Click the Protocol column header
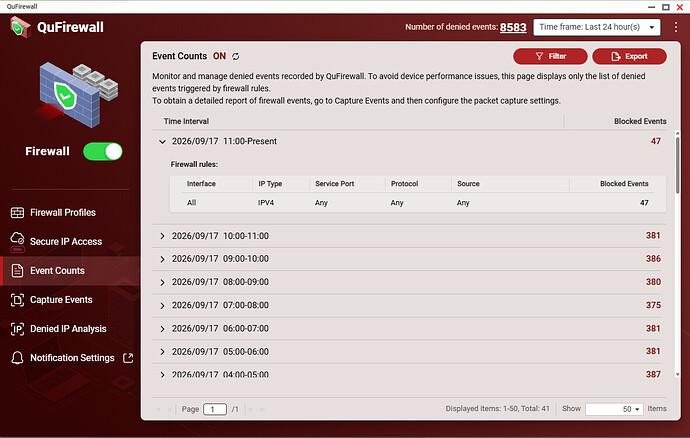This screenshot has height=438, width=690. click(404, 184)
